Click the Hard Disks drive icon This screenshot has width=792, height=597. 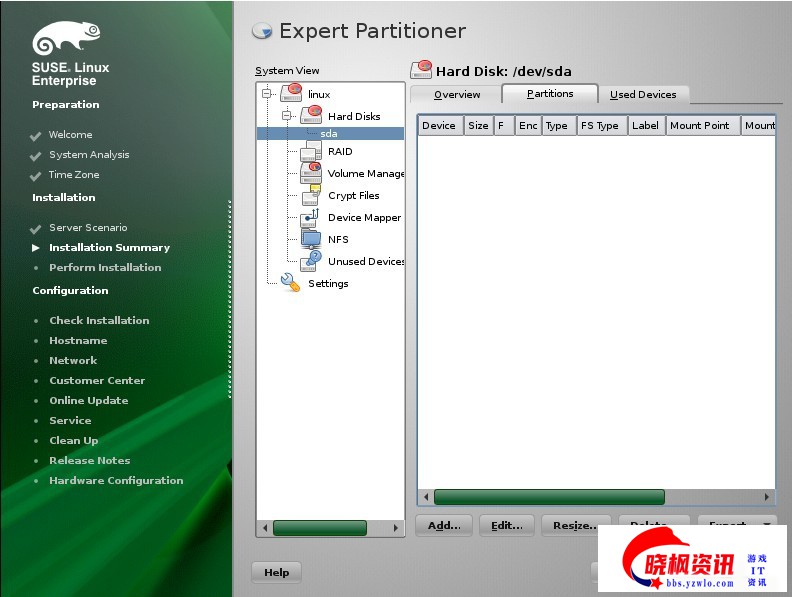pos(311,116)
